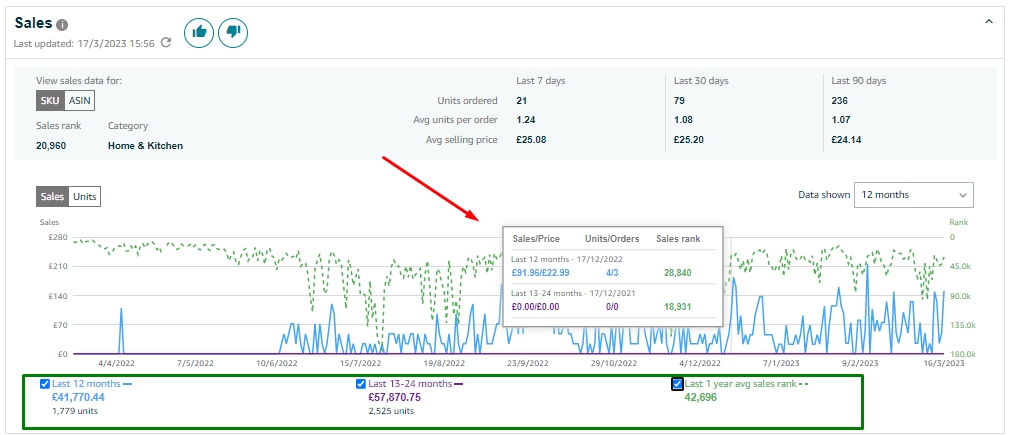Uncheck the Last 13-24 months series checkbox
1021x435 pixels.
[x=362, y=384]
